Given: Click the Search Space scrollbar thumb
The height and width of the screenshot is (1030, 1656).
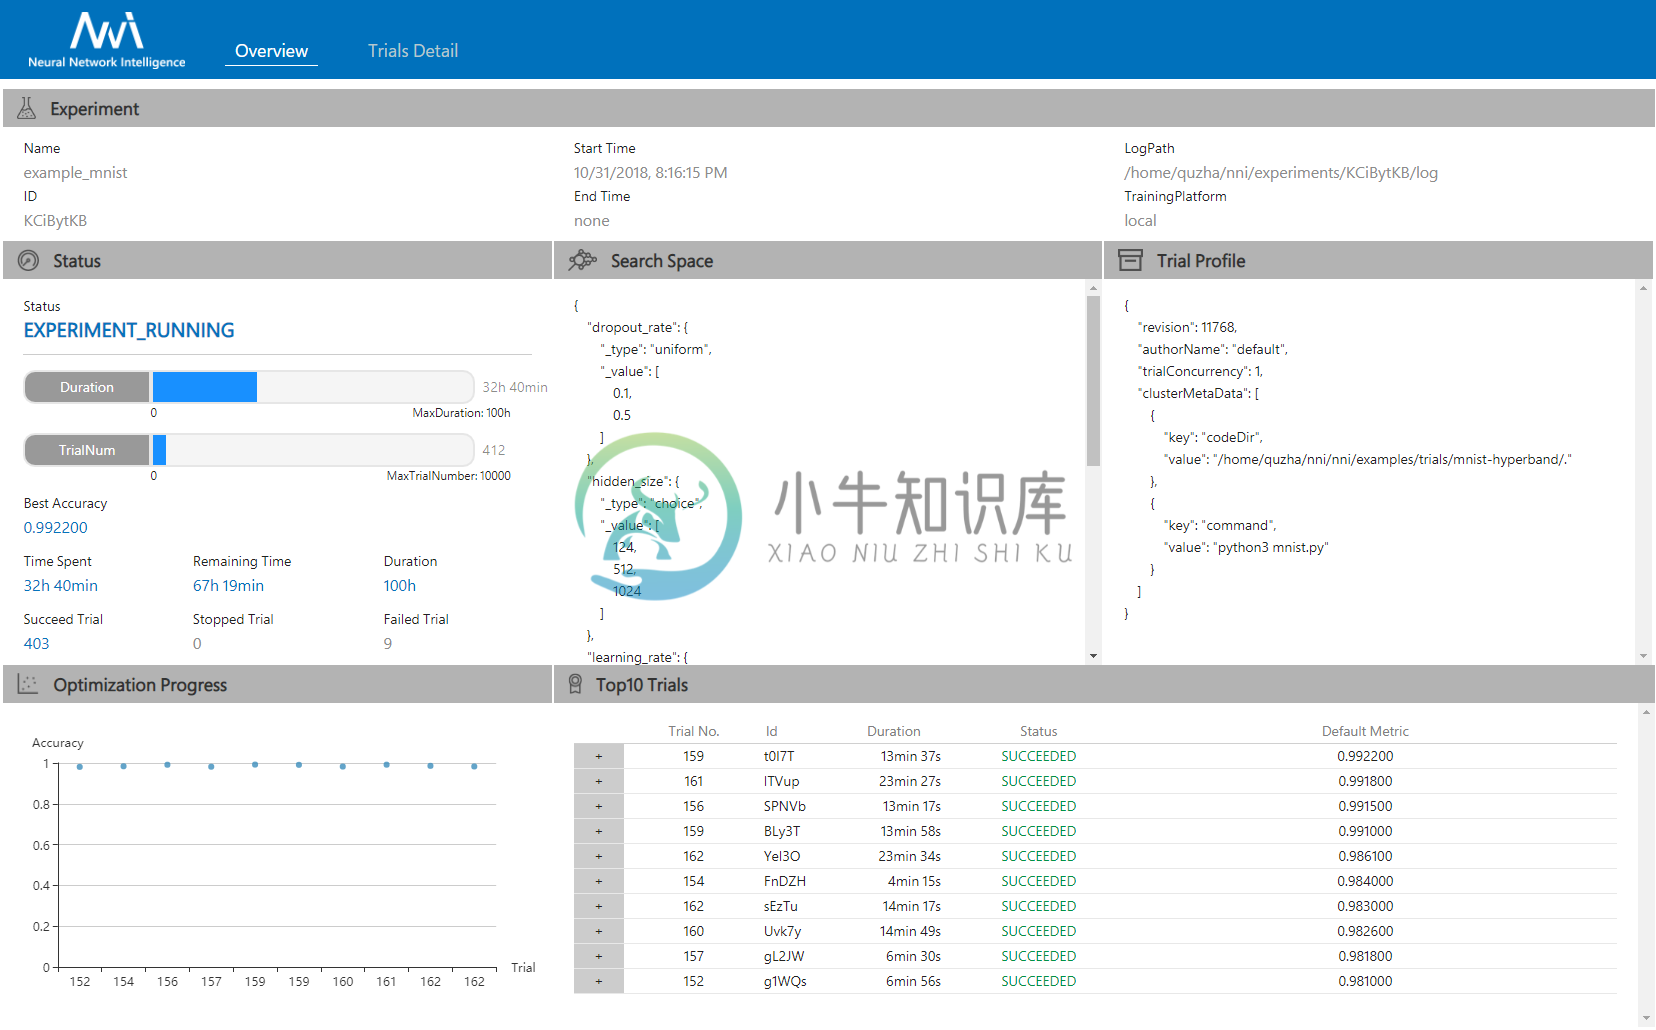Looking at the screenshot, I should (1093, 380).
